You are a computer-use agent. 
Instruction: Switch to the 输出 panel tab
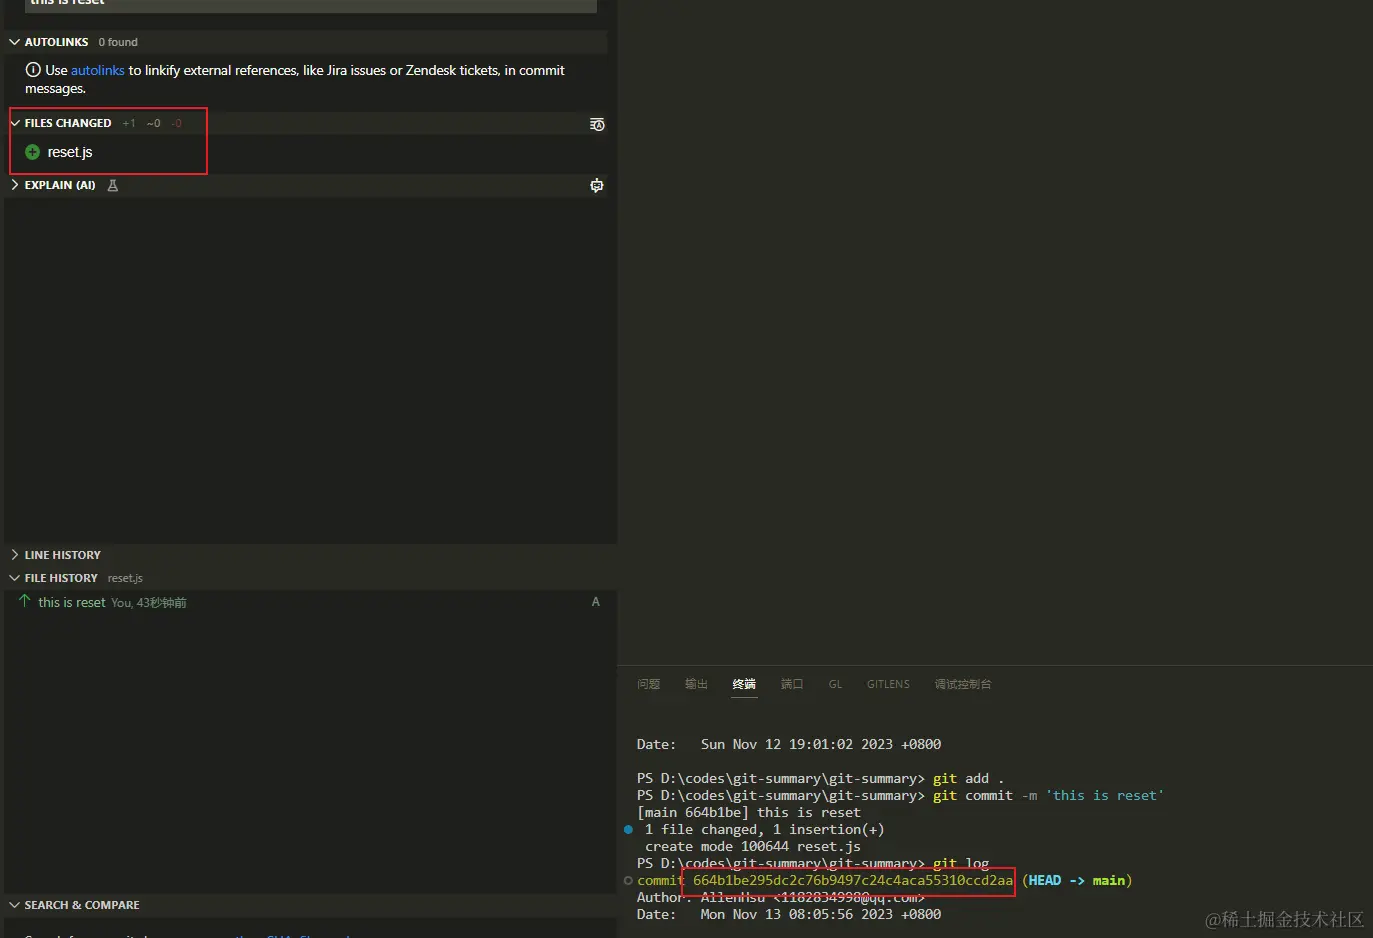(x=697, y=684)
